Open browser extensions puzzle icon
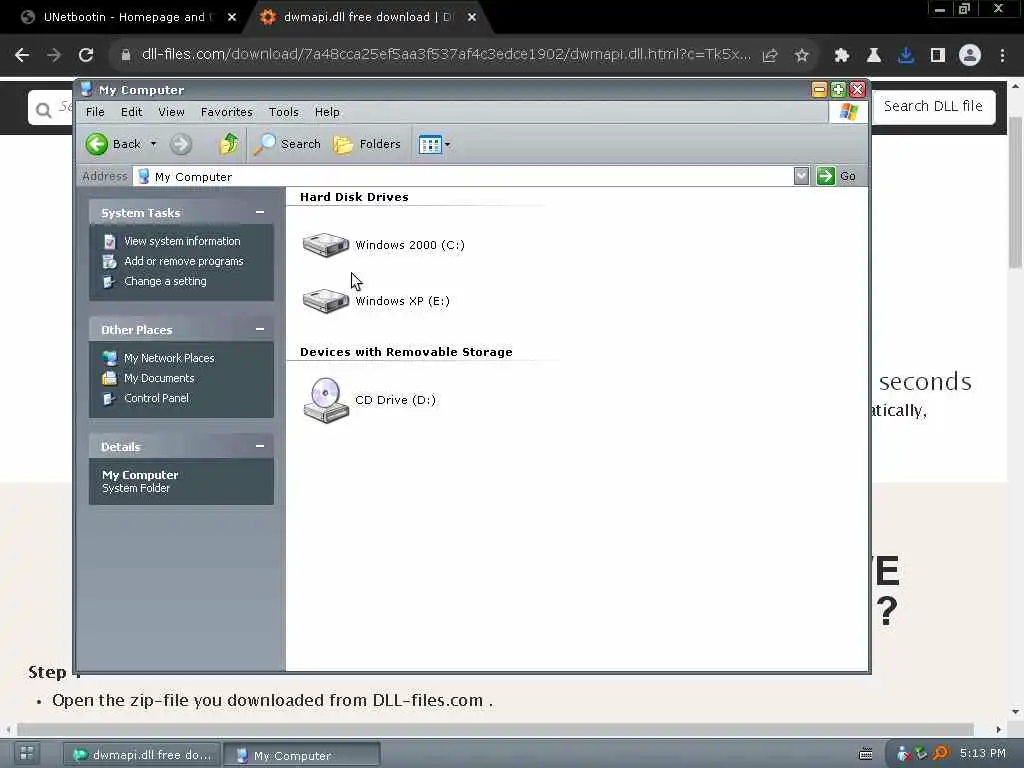1024x768 pixels. 842,56
